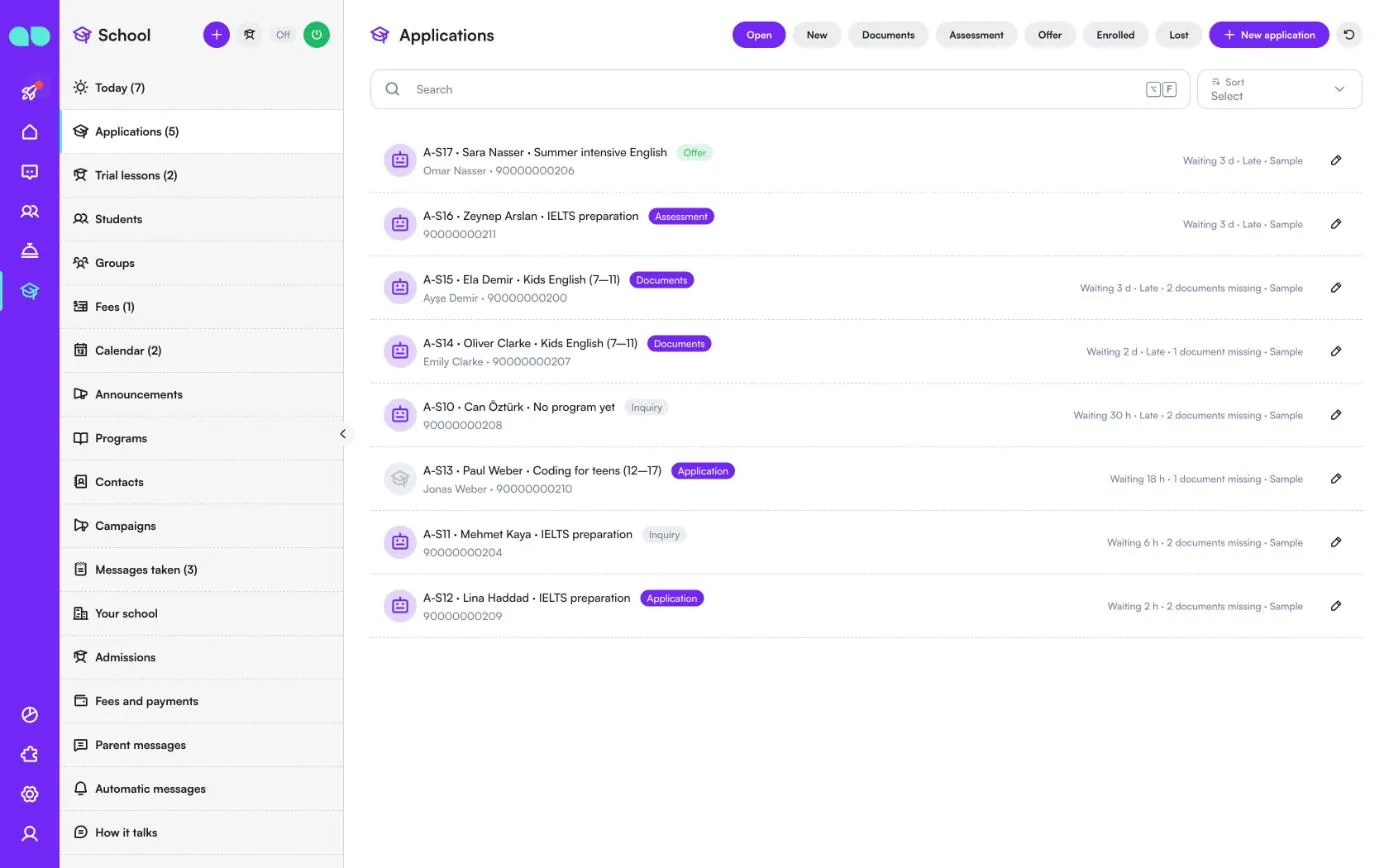Click the refresh icon next to New application
Screen dimensions: 1389x868
click(1350, 35)
